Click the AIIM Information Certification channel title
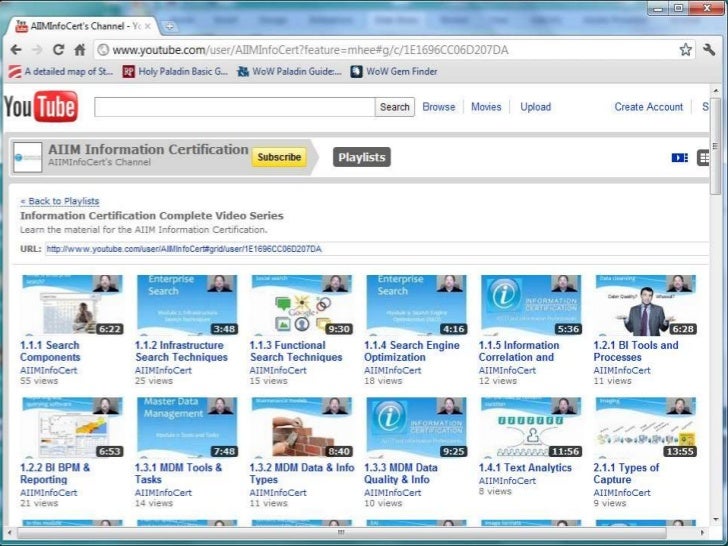The height and width of the screenshot is (546, 728). coord(148,150)
